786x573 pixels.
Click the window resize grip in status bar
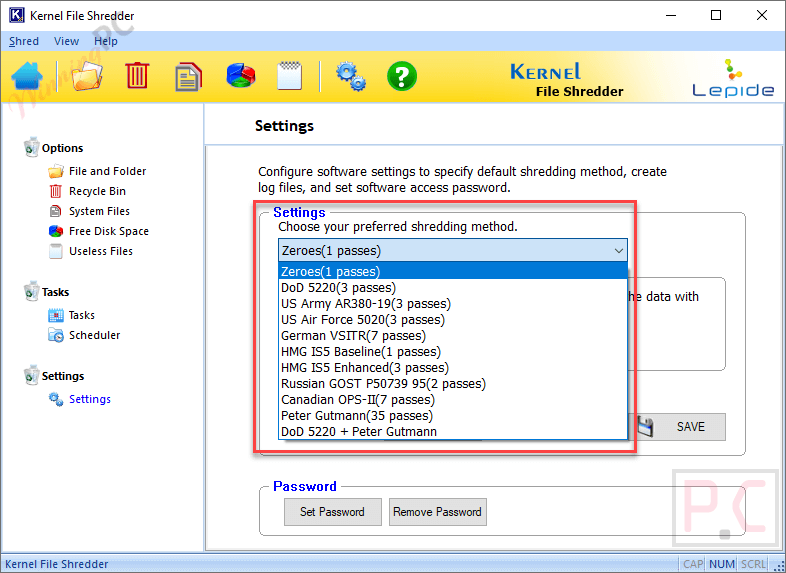click(x=778, y=566)
